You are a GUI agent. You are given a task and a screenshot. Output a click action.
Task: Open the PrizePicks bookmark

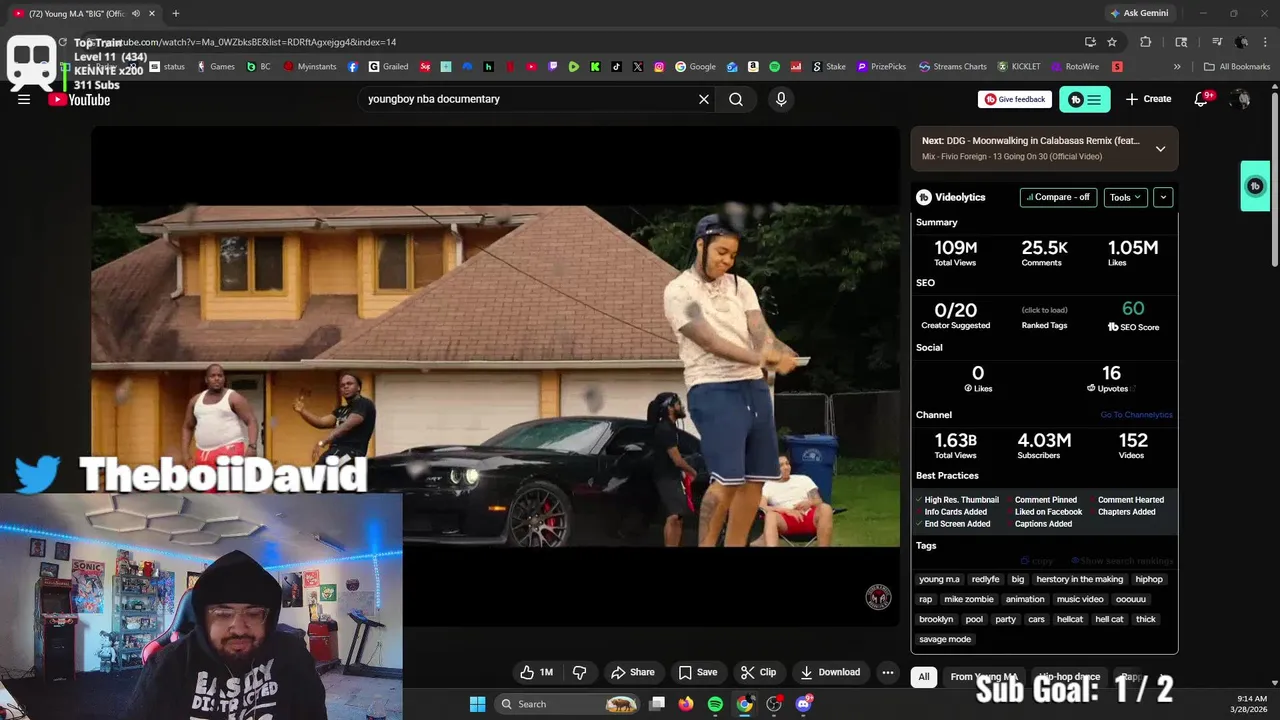tap(881, 67)
